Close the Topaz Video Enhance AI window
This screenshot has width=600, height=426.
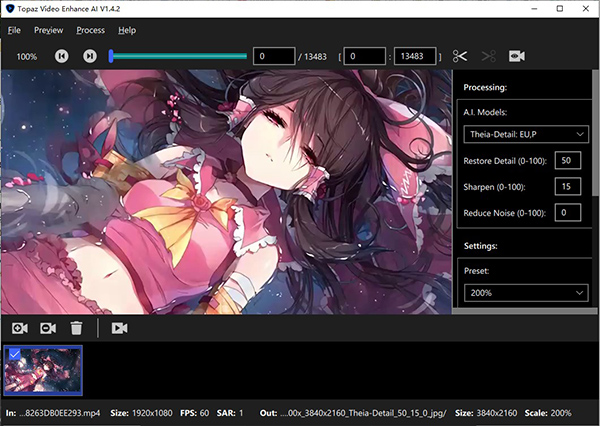(586, 8)
